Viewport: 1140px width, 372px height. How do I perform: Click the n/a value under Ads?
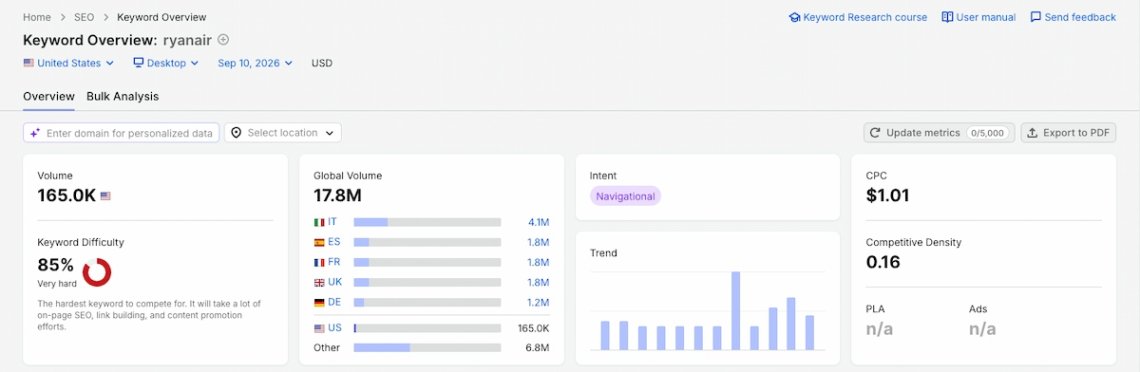coord(982,329)
